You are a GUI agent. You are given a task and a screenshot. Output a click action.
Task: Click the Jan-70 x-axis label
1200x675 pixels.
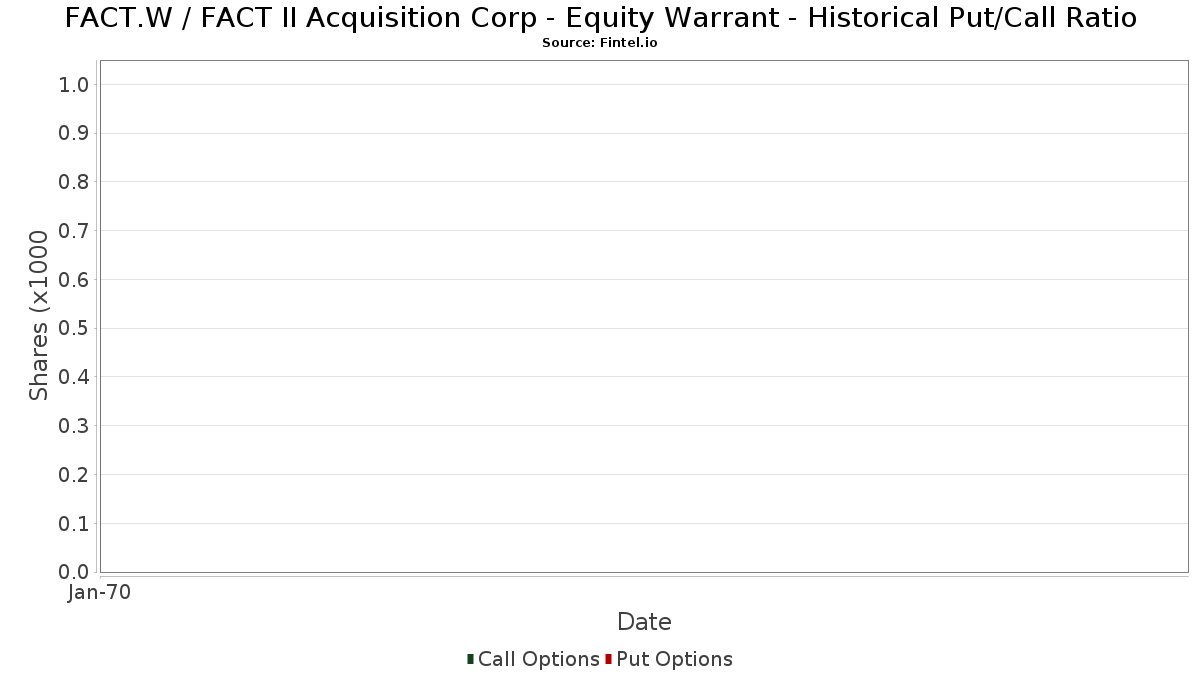click(99, 593)
